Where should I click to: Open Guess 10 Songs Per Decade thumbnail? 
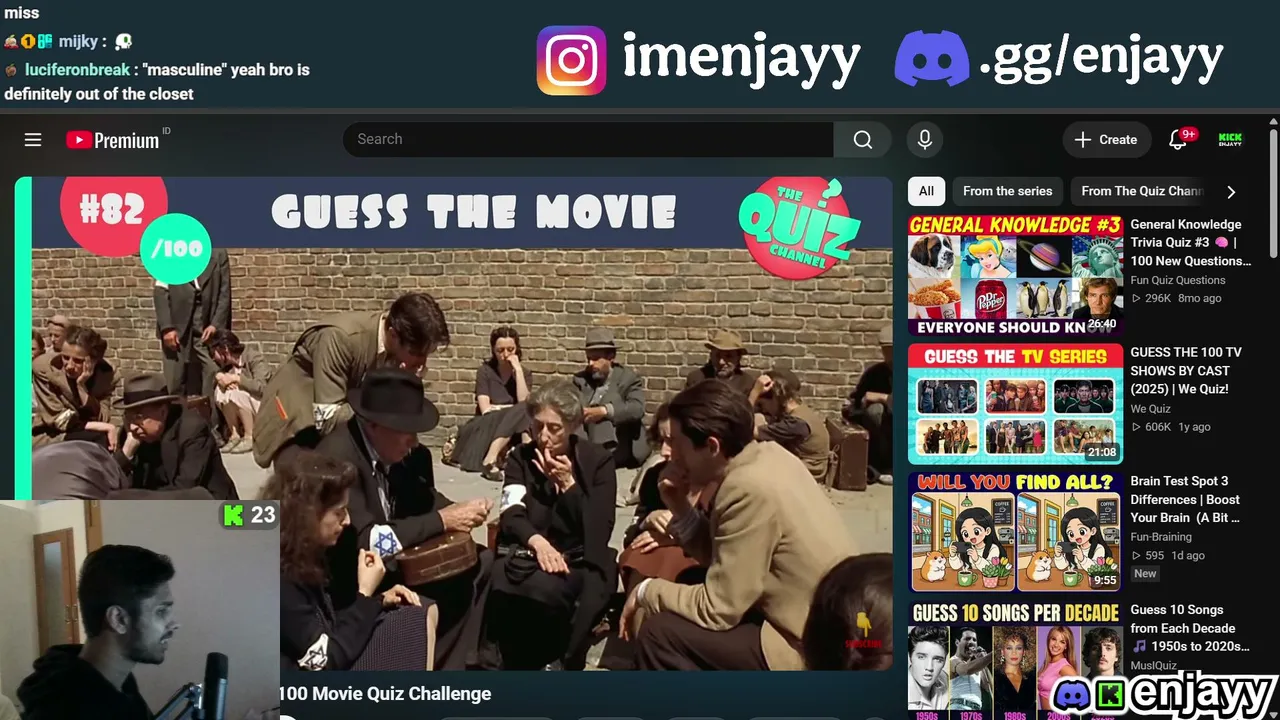(1015, 660)
